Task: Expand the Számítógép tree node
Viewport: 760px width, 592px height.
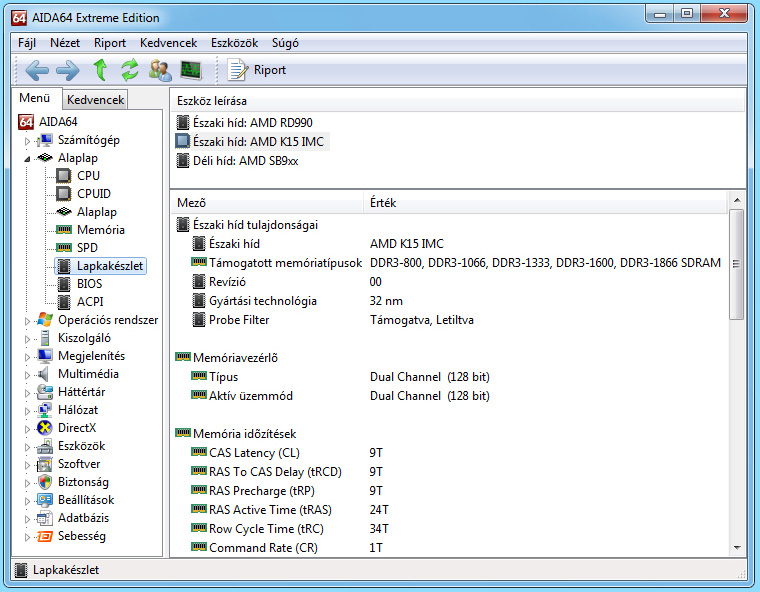Action: [28, 141]
